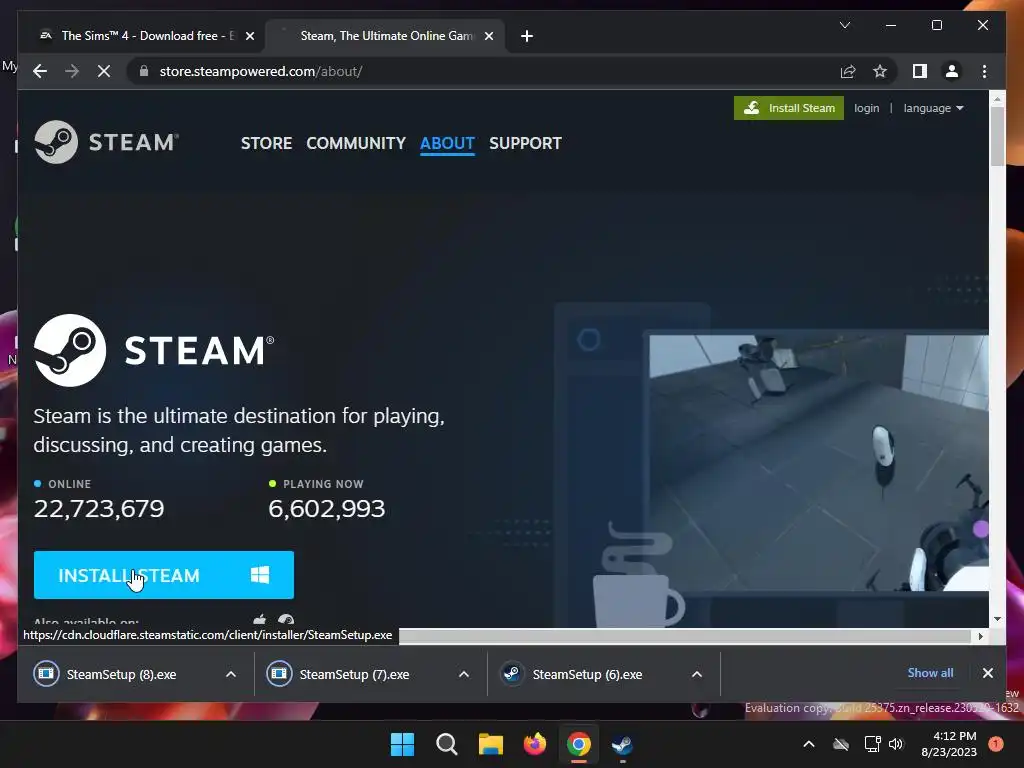This screenshot has height=768, width=1024.
Task: Open the notification badge in tray
Action: click(996, 744)
